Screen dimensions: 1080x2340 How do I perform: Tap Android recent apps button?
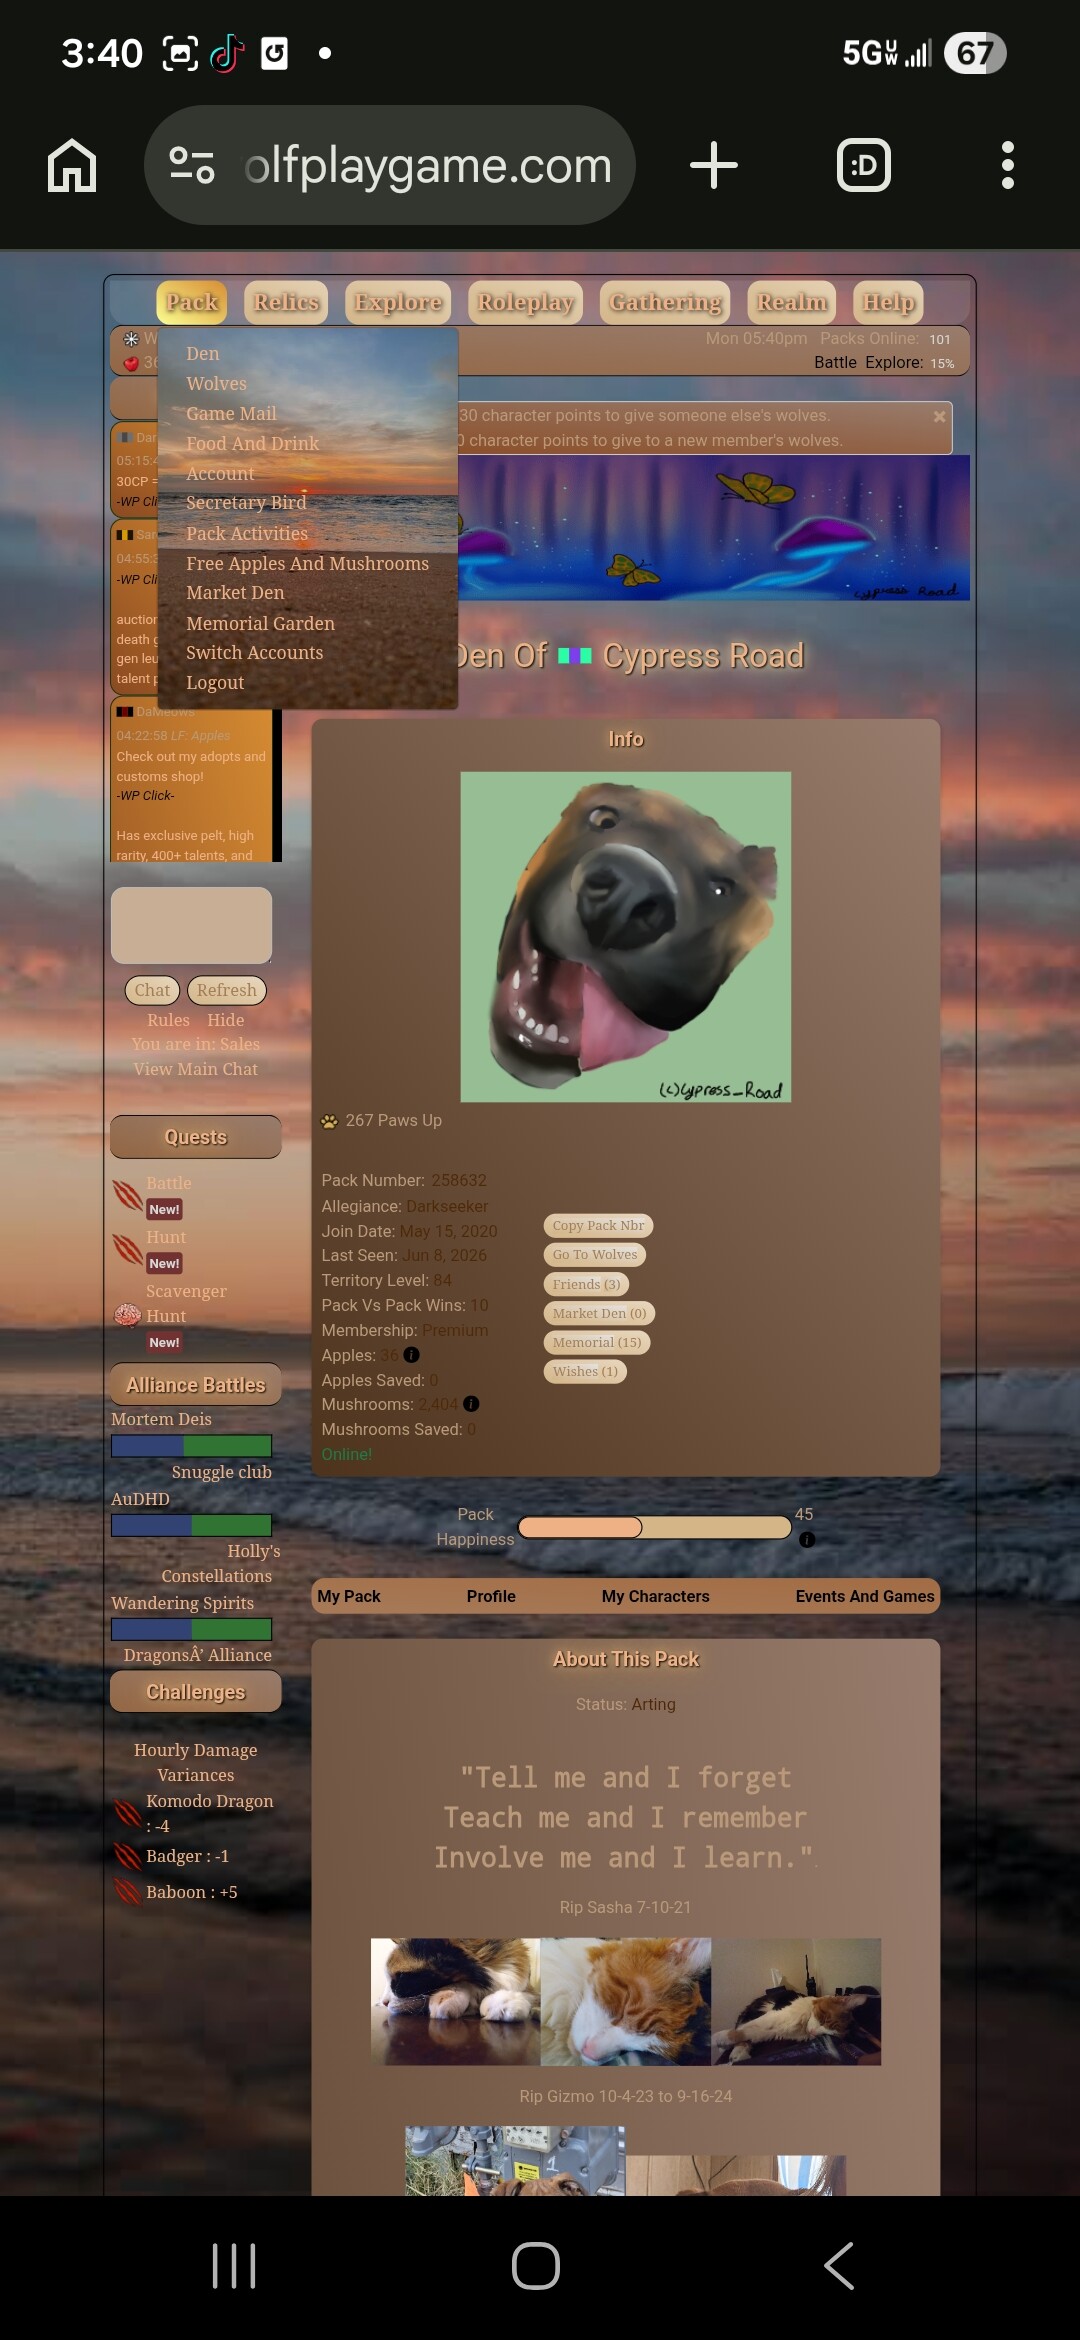(x=234, y=2266)
